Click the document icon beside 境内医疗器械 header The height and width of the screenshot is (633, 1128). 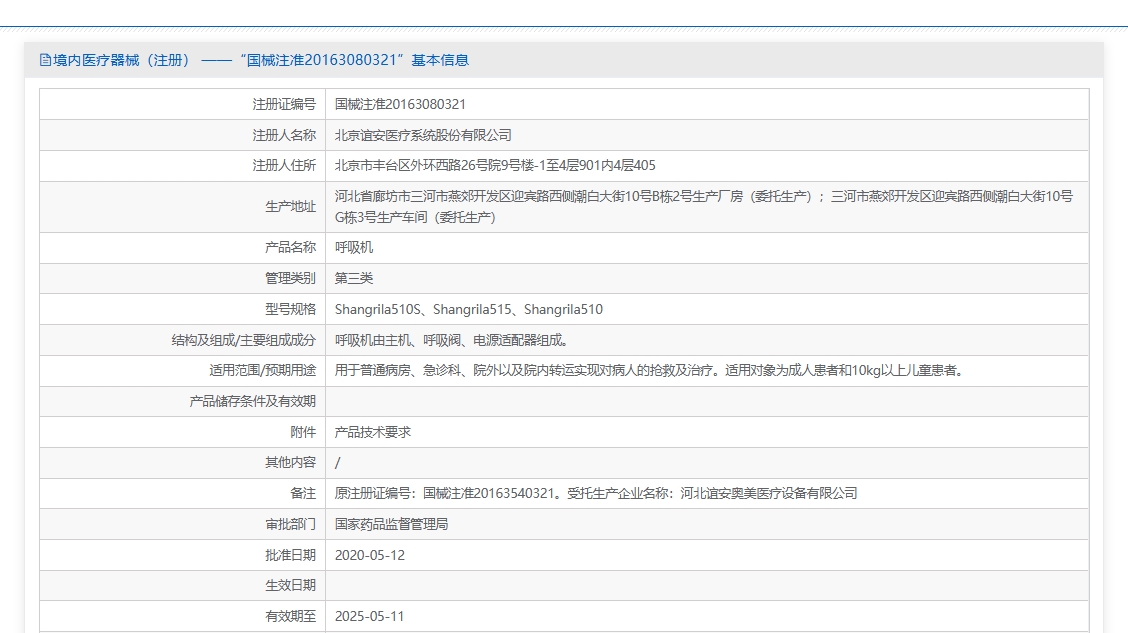pos(45,60)
